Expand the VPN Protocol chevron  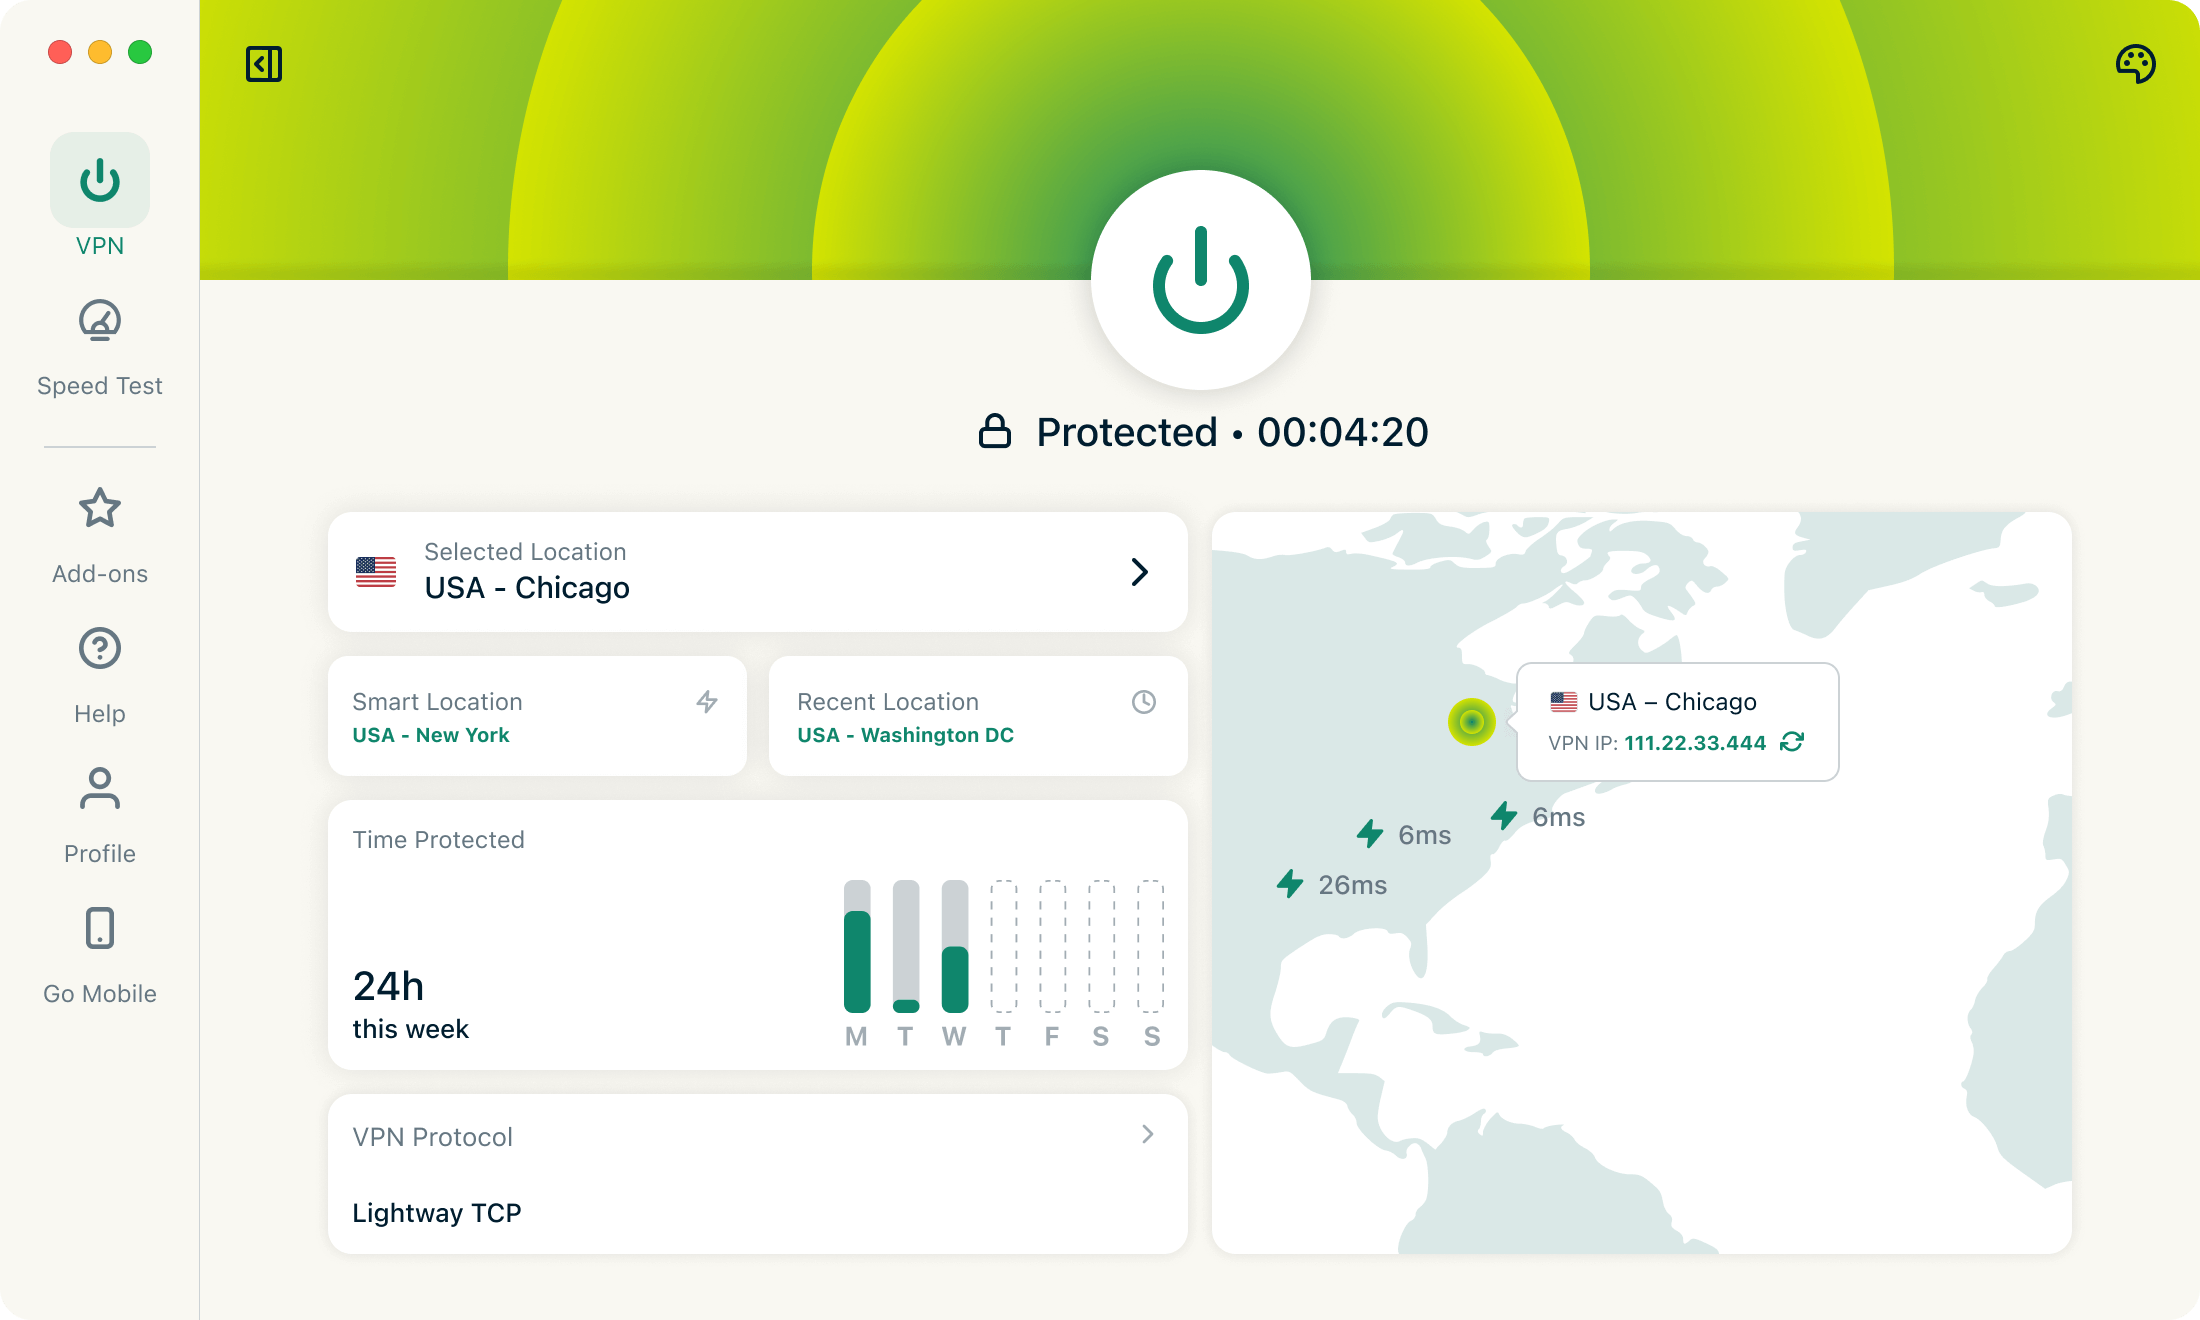coord(1148,1134)
